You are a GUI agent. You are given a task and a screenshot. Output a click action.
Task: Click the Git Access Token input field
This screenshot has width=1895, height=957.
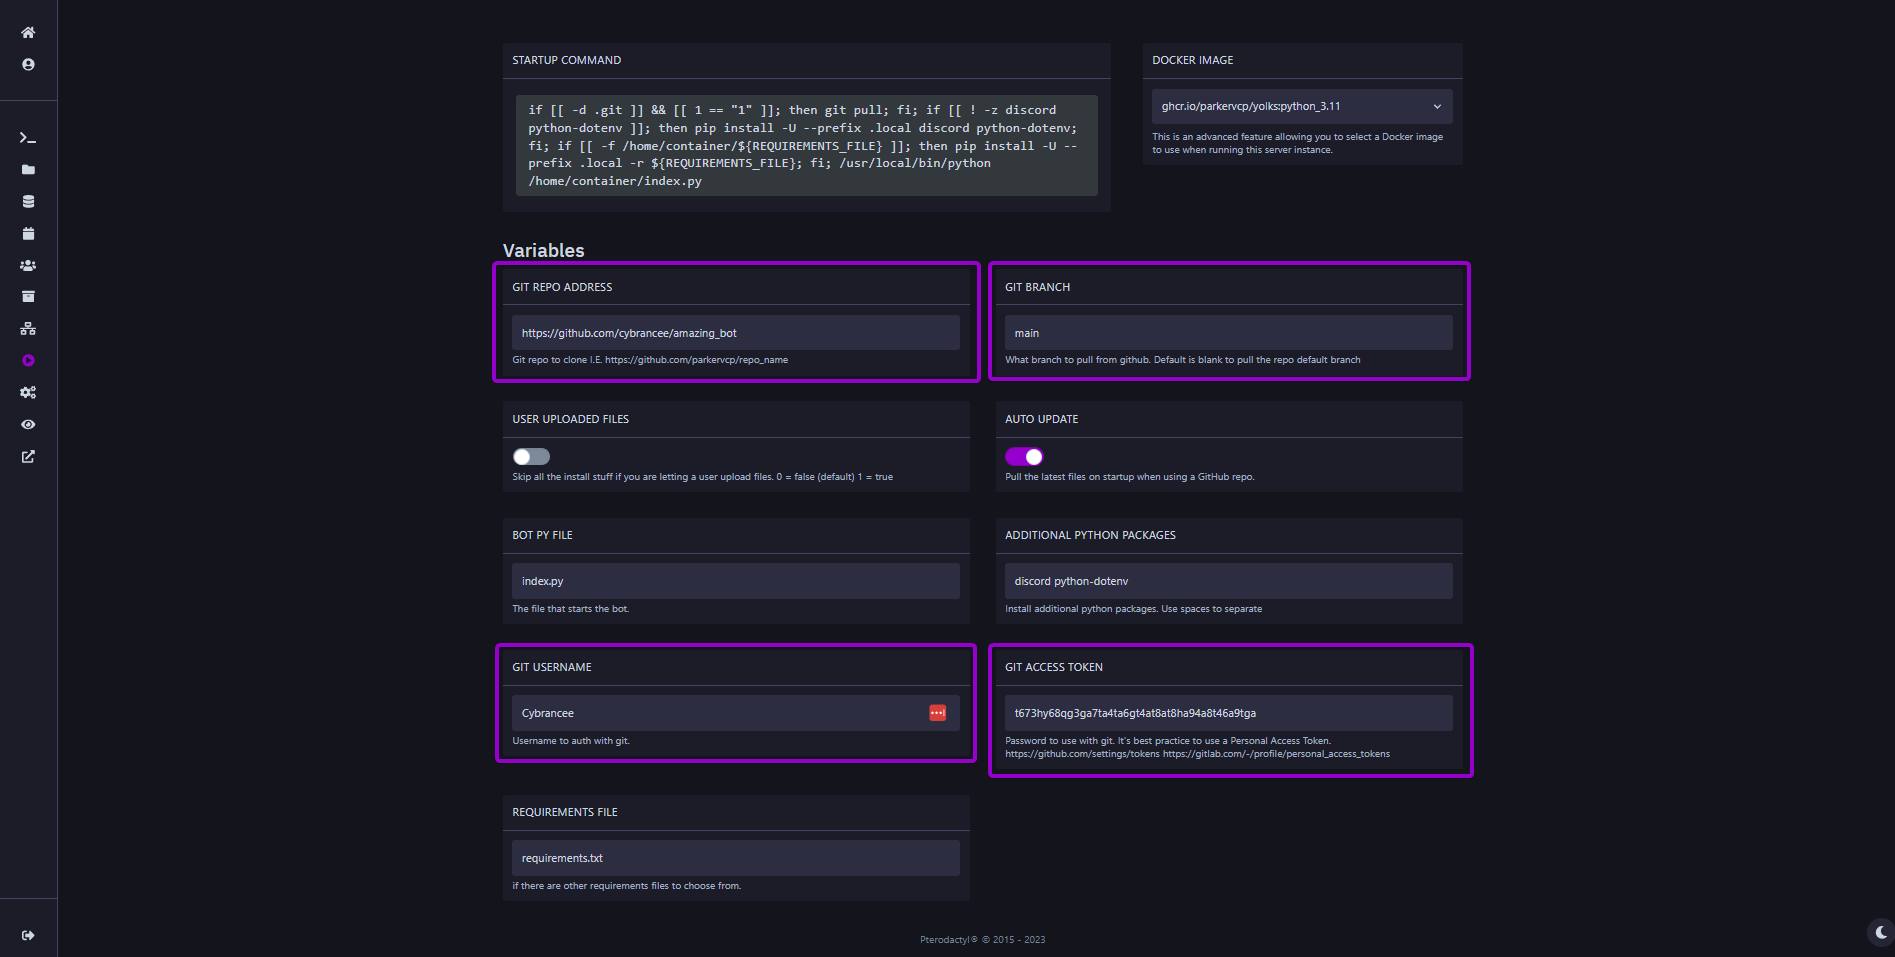pyautogui.click(x=1227, y=712)
